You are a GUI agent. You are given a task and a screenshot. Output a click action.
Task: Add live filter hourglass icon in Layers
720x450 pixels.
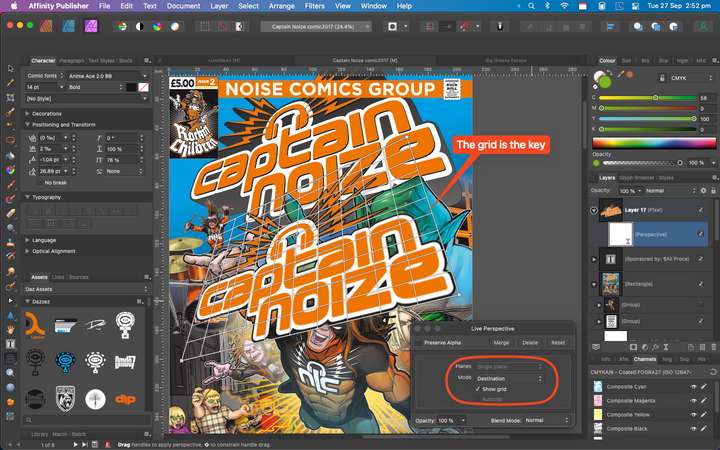pyautogui.click(x=665, y=347)
